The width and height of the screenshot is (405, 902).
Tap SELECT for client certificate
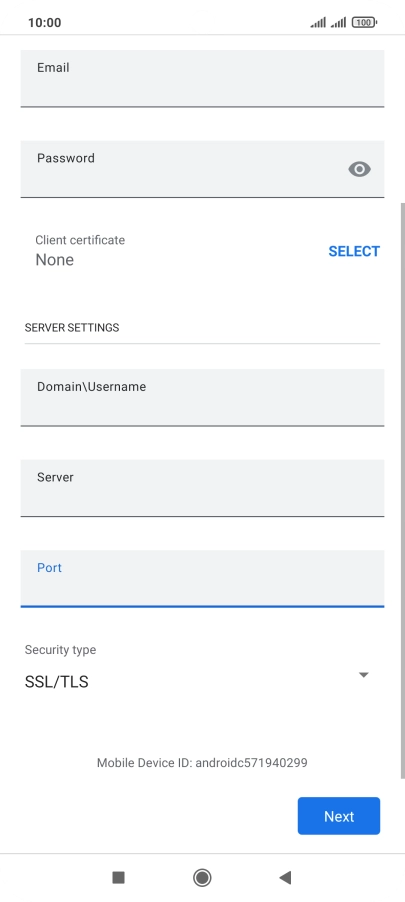point(354,251)
